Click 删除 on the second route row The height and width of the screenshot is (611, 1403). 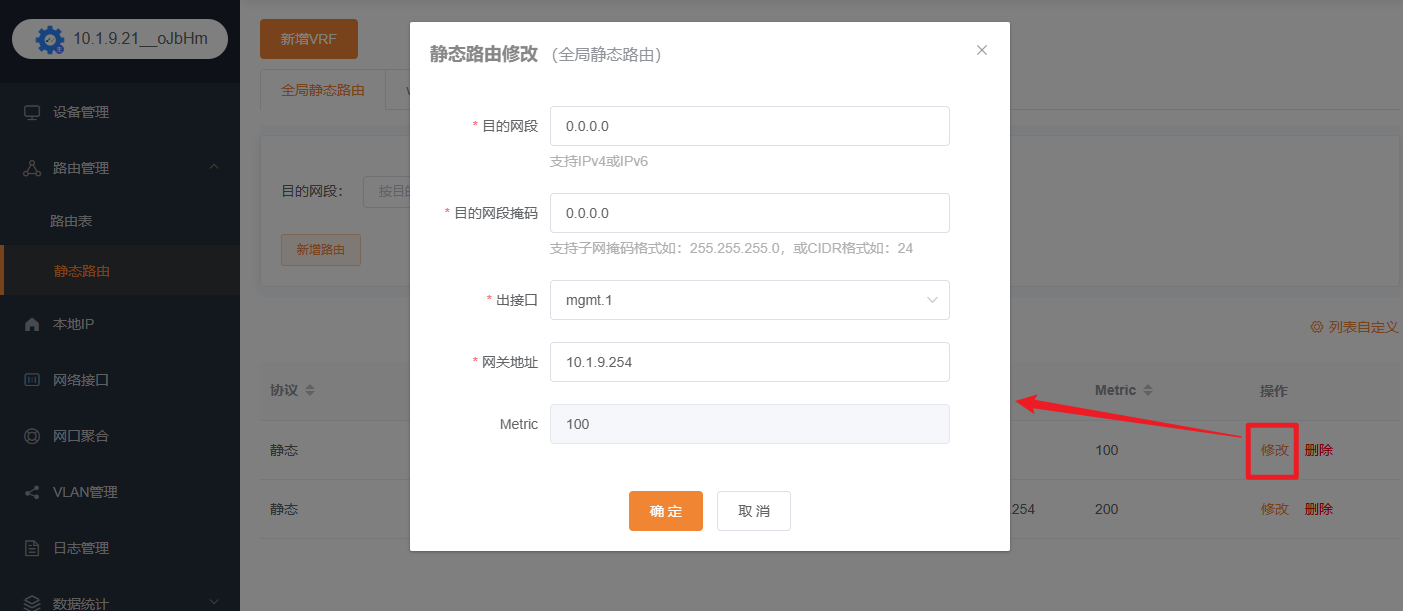(x=1319, y=508)
